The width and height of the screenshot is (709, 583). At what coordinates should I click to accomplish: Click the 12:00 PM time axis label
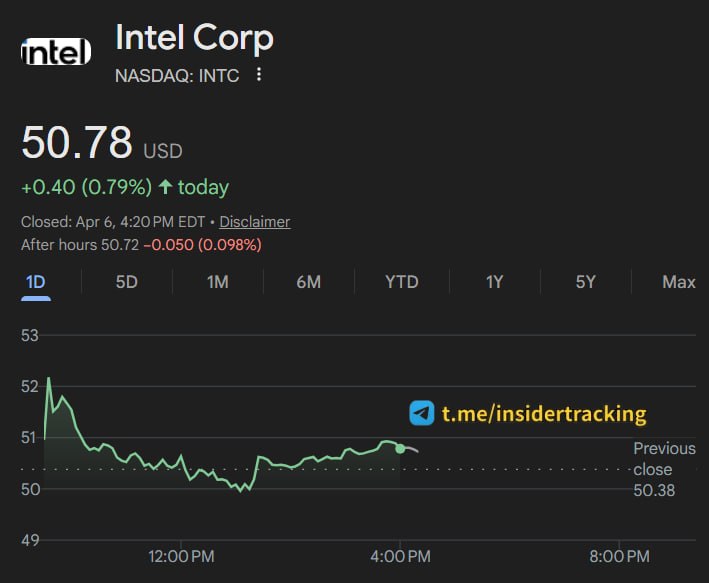tap(181, 556)
